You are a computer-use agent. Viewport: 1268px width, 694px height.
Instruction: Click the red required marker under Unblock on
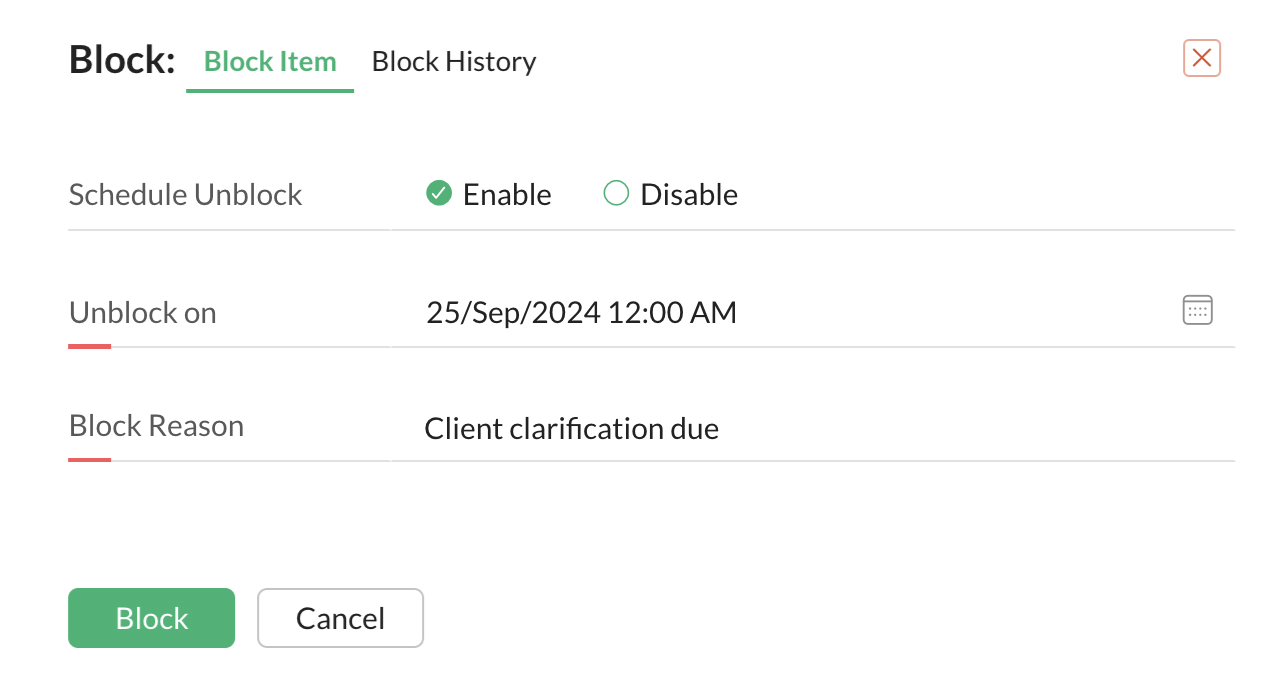point(89,346)
